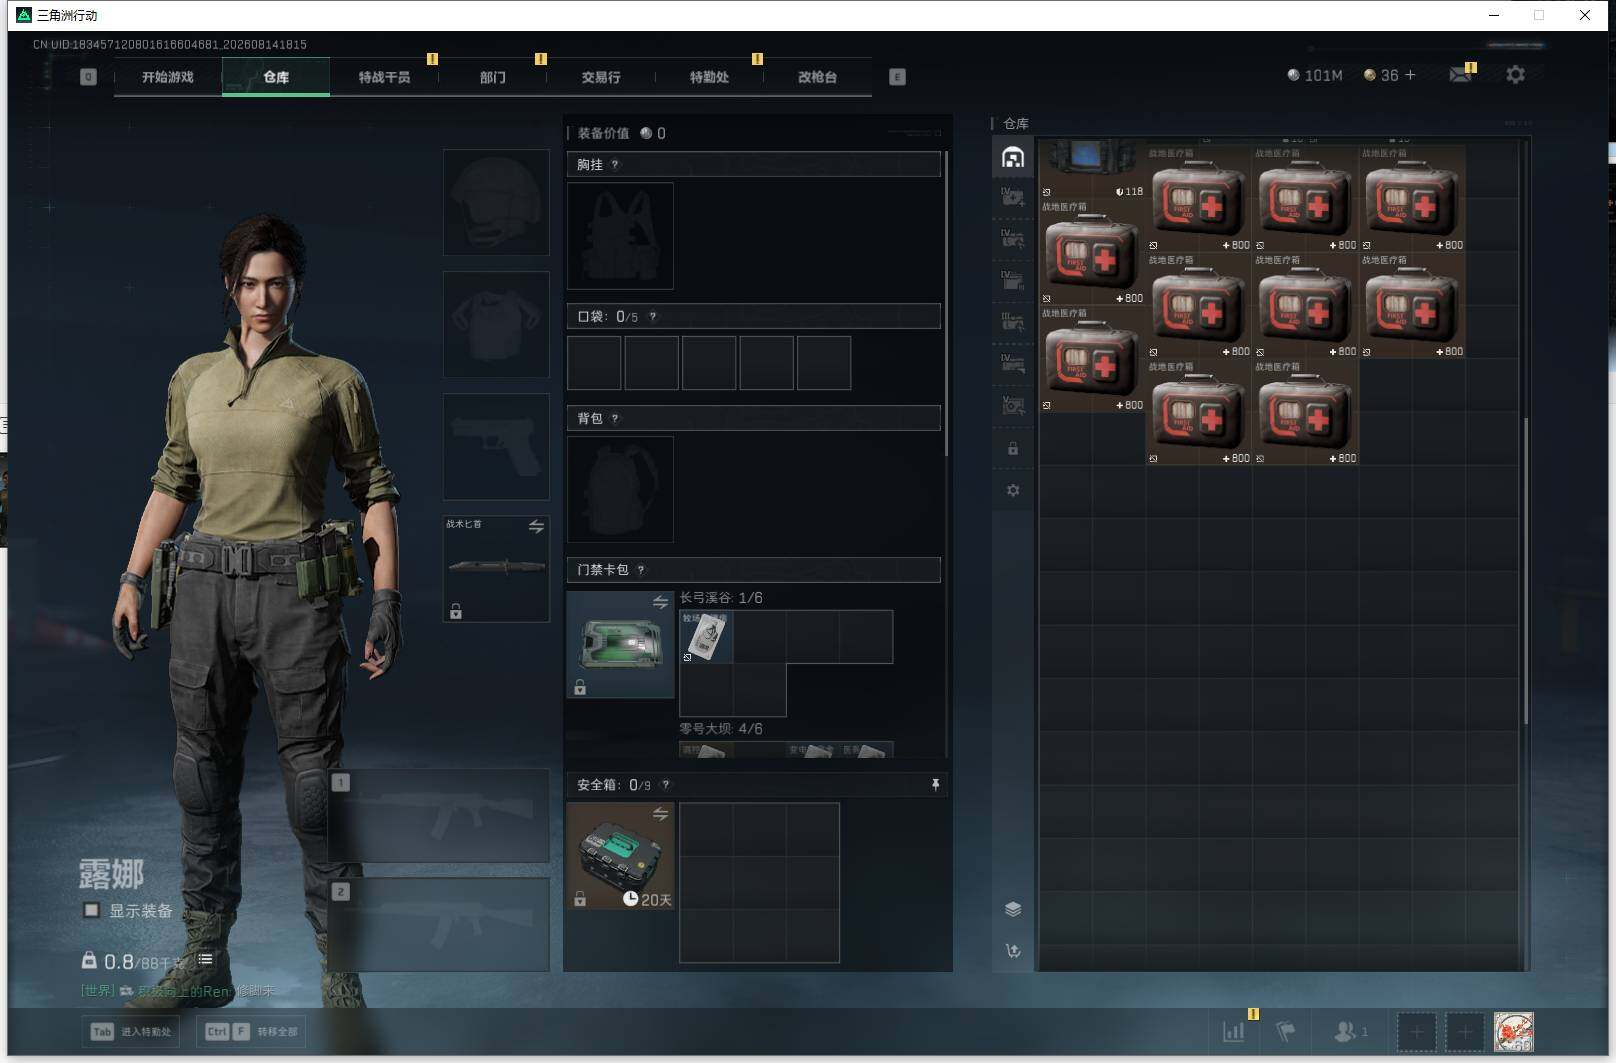Open the 特勤处 tab
The width and height of the screenshot is (1616, 1063).
tap(709, 77)
